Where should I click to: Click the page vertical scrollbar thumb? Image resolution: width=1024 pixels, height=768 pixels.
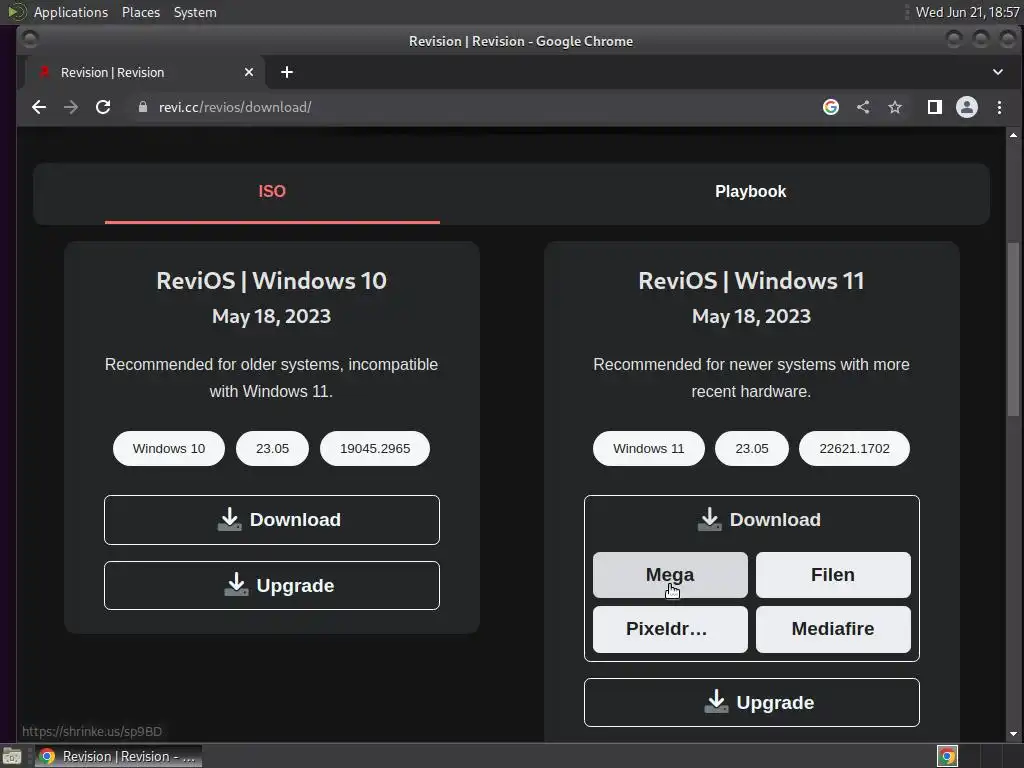pyautogui.click(x=1013, y=329)
